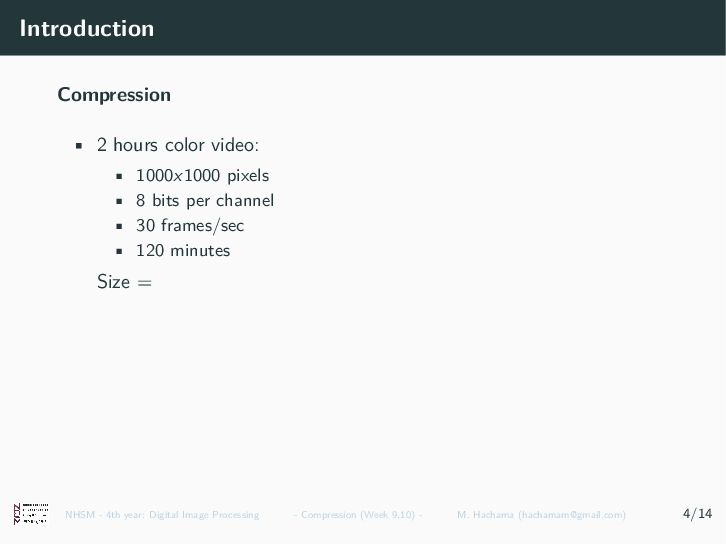Click the slide number '4/14'
Image resolution: width=726 pixels, height=544 pixels.
click(x=697, y=513)
